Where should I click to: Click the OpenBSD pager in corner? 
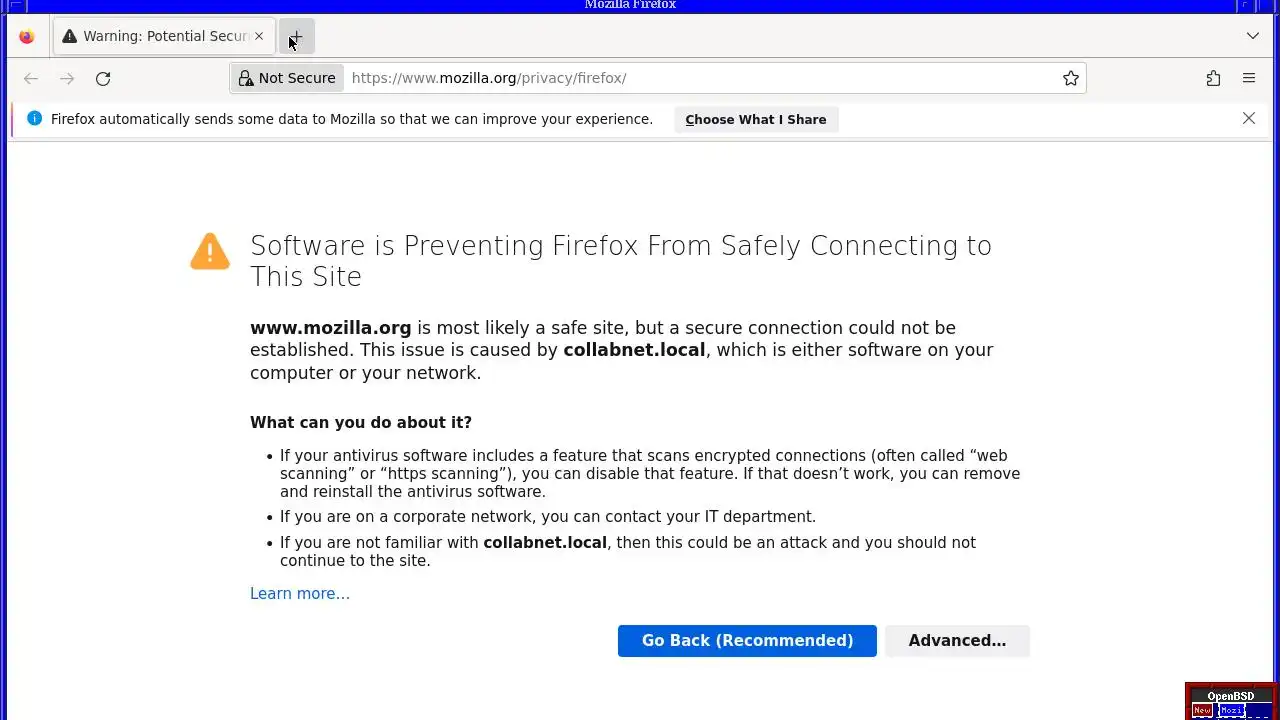1230,702
